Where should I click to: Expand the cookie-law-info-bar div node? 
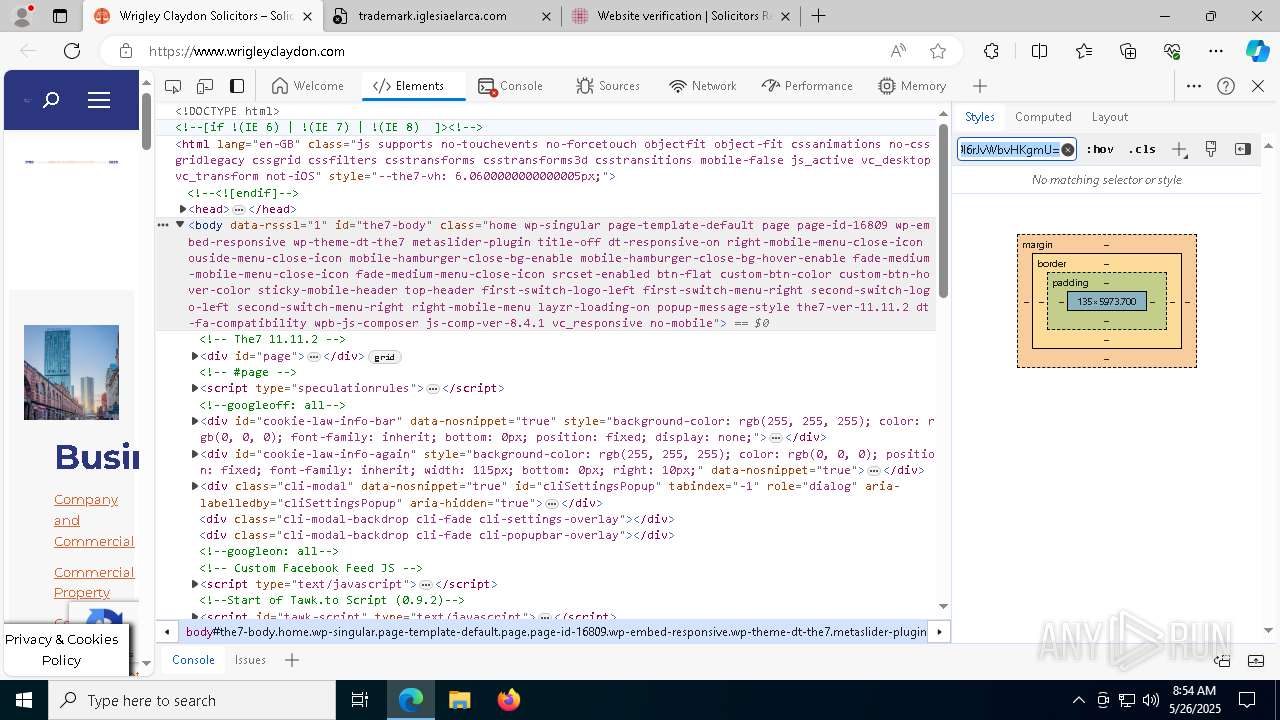coord(195,421)
